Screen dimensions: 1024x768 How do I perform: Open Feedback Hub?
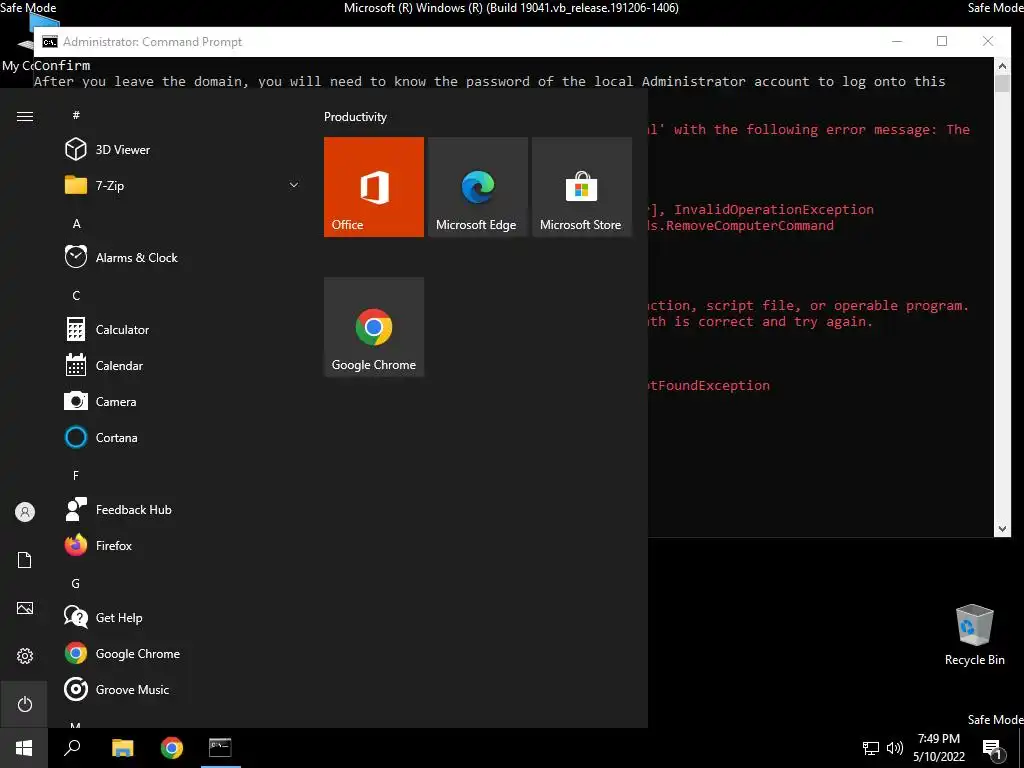pyautogui.click(x=183, y=509)
